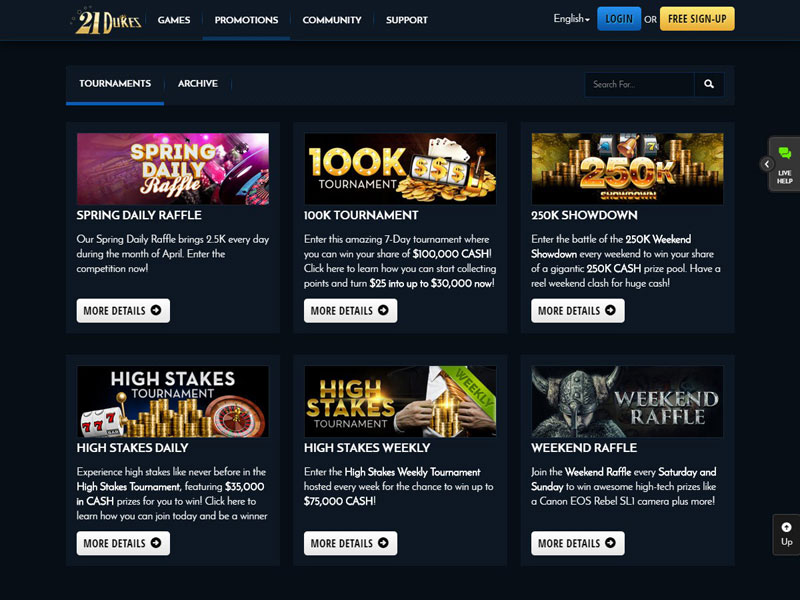Switch to the Archive tab
This screenshot has height=600, width=800.
(198, 84)
